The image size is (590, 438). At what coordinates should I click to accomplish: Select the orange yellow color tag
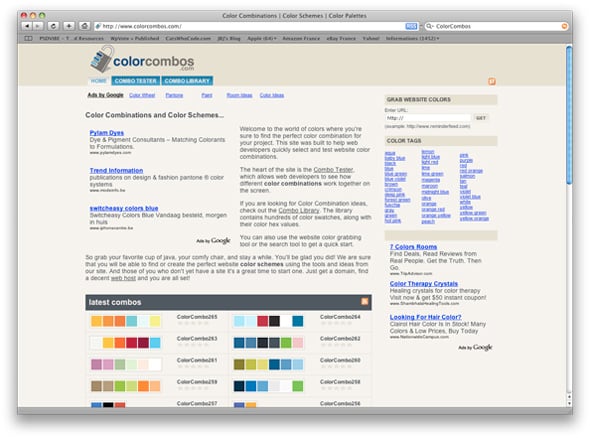point(436,216)
